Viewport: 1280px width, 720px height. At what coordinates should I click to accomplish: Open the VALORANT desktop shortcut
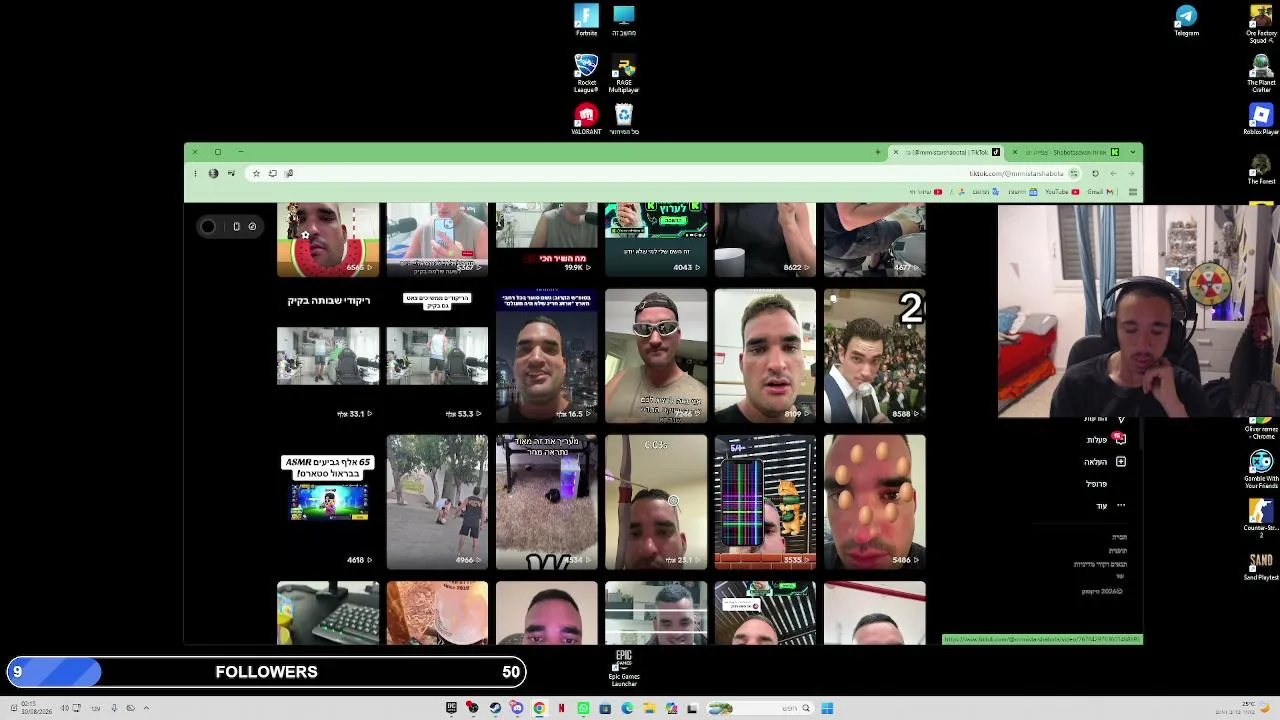(586, 119)
